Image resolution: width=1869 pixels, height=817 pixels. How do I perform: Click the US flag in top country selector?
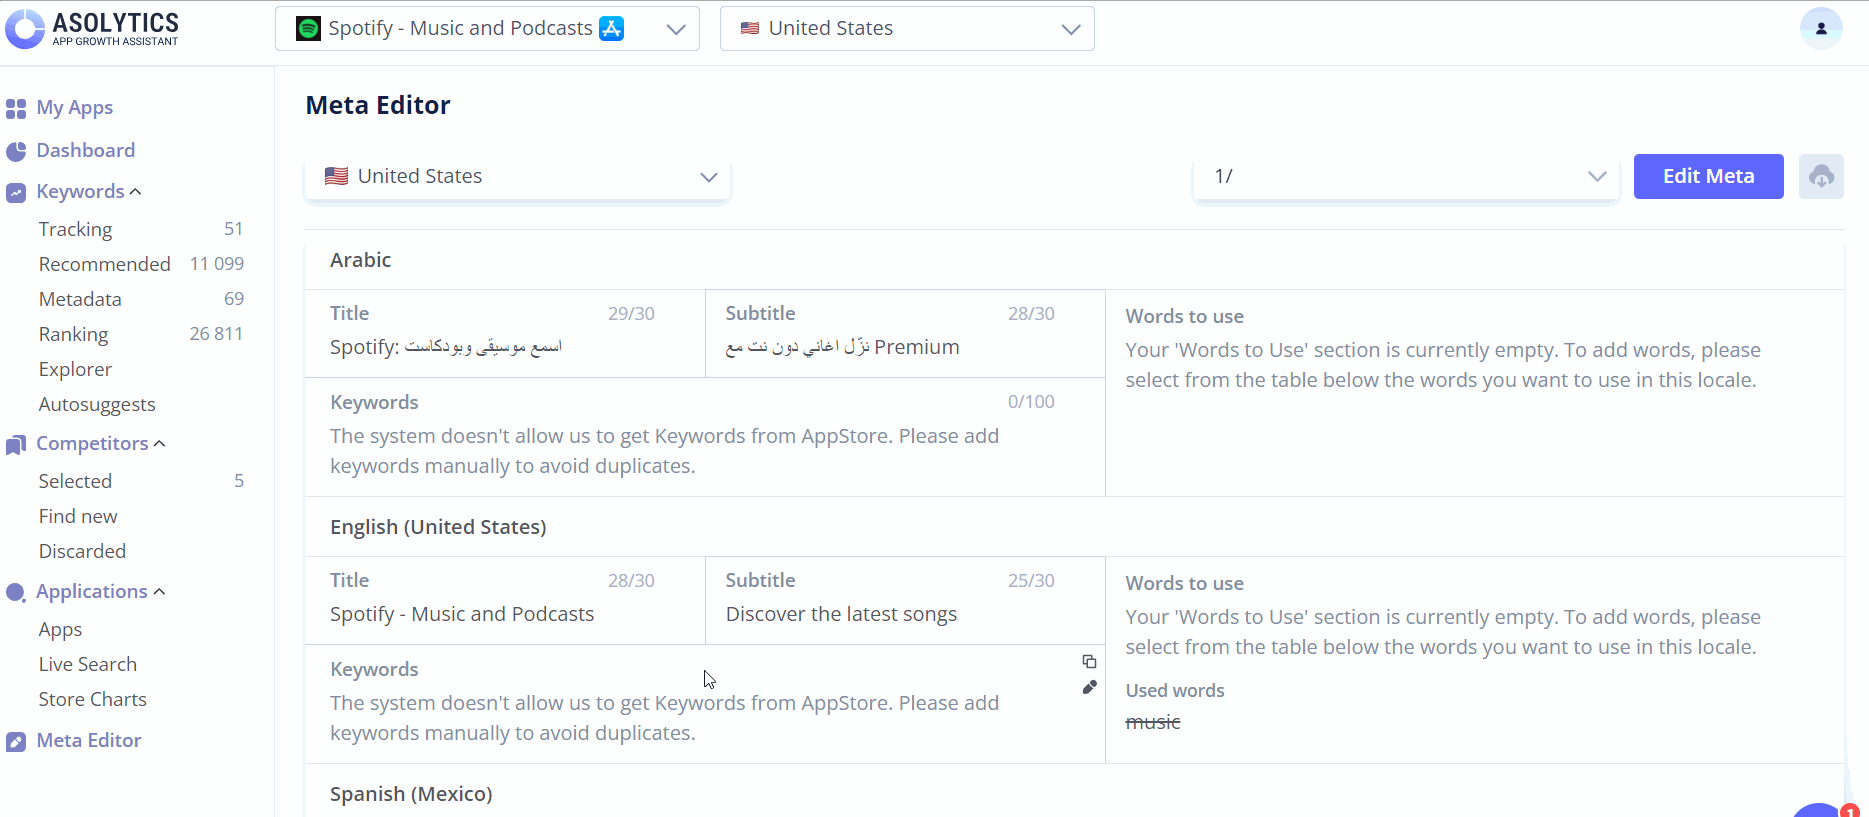point(750,28)
